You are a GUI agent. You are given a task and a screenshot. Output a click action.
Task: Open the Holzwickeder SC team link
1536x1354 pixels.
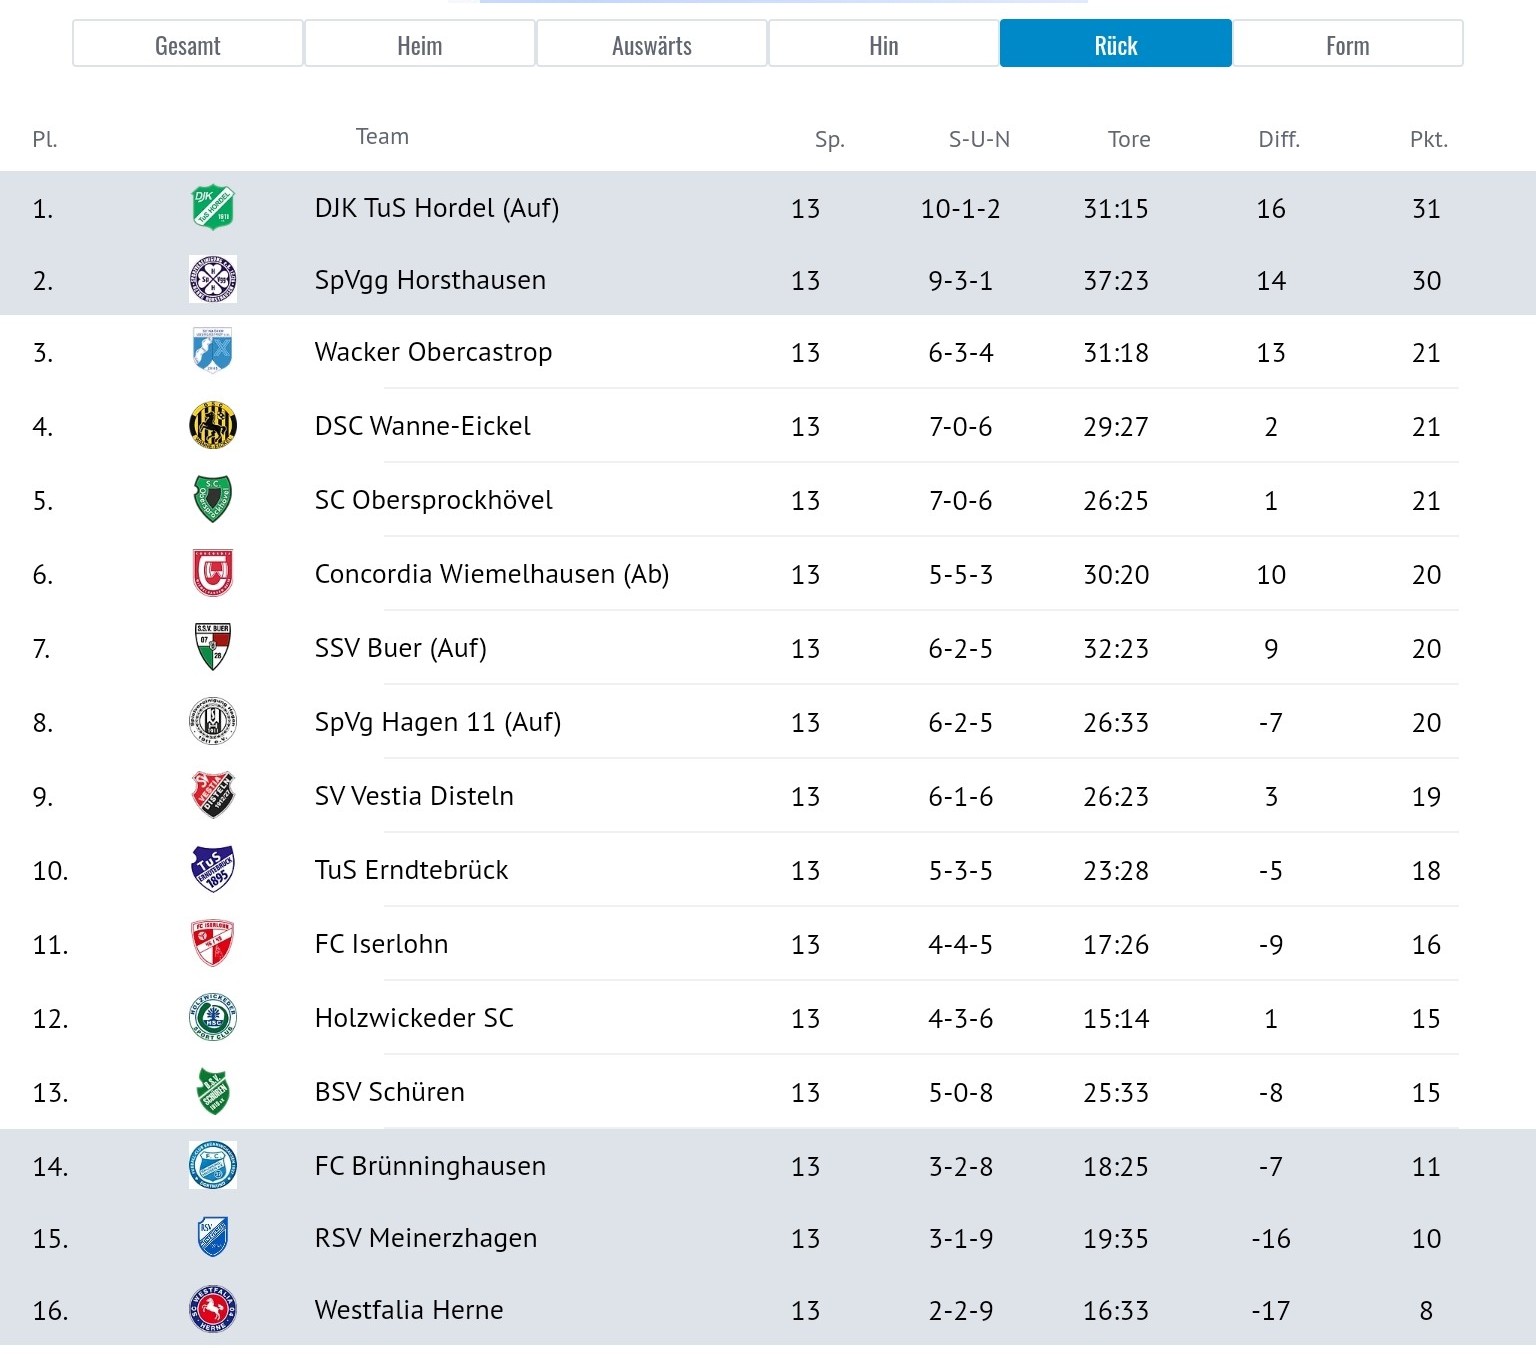click(414, 1018)
